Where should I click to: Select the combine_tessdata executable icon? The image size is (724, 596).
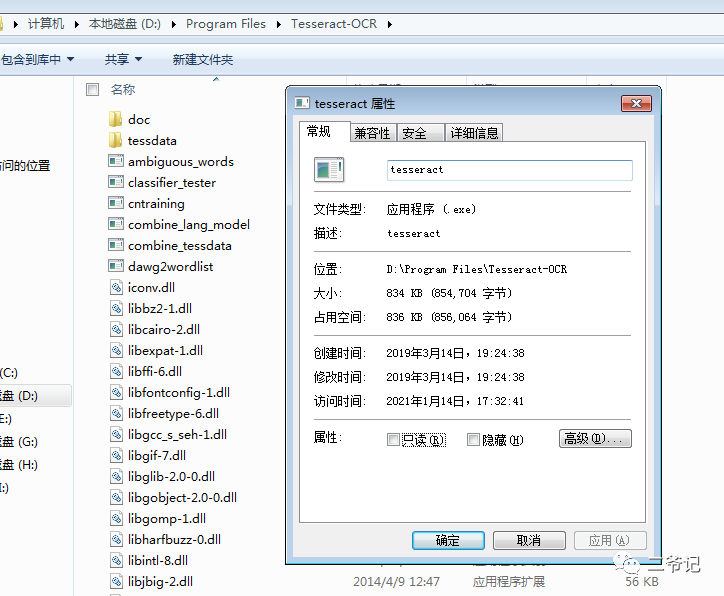point(116,245)
